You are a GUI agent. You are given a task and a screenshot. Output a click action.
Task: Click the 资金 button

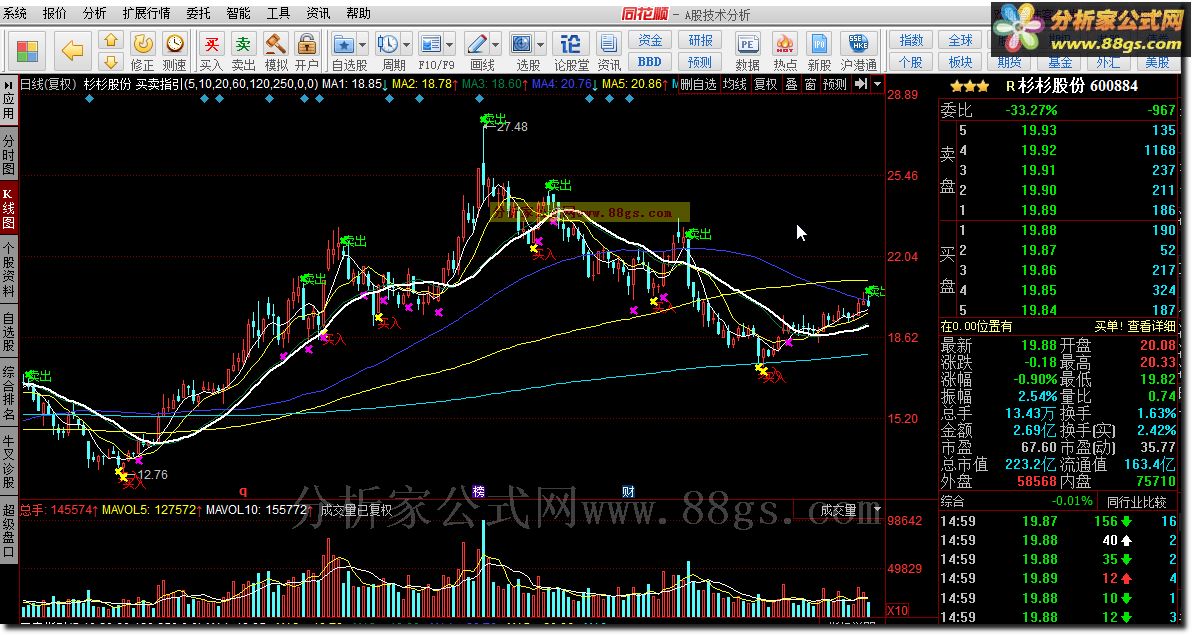tap(650, 40)
